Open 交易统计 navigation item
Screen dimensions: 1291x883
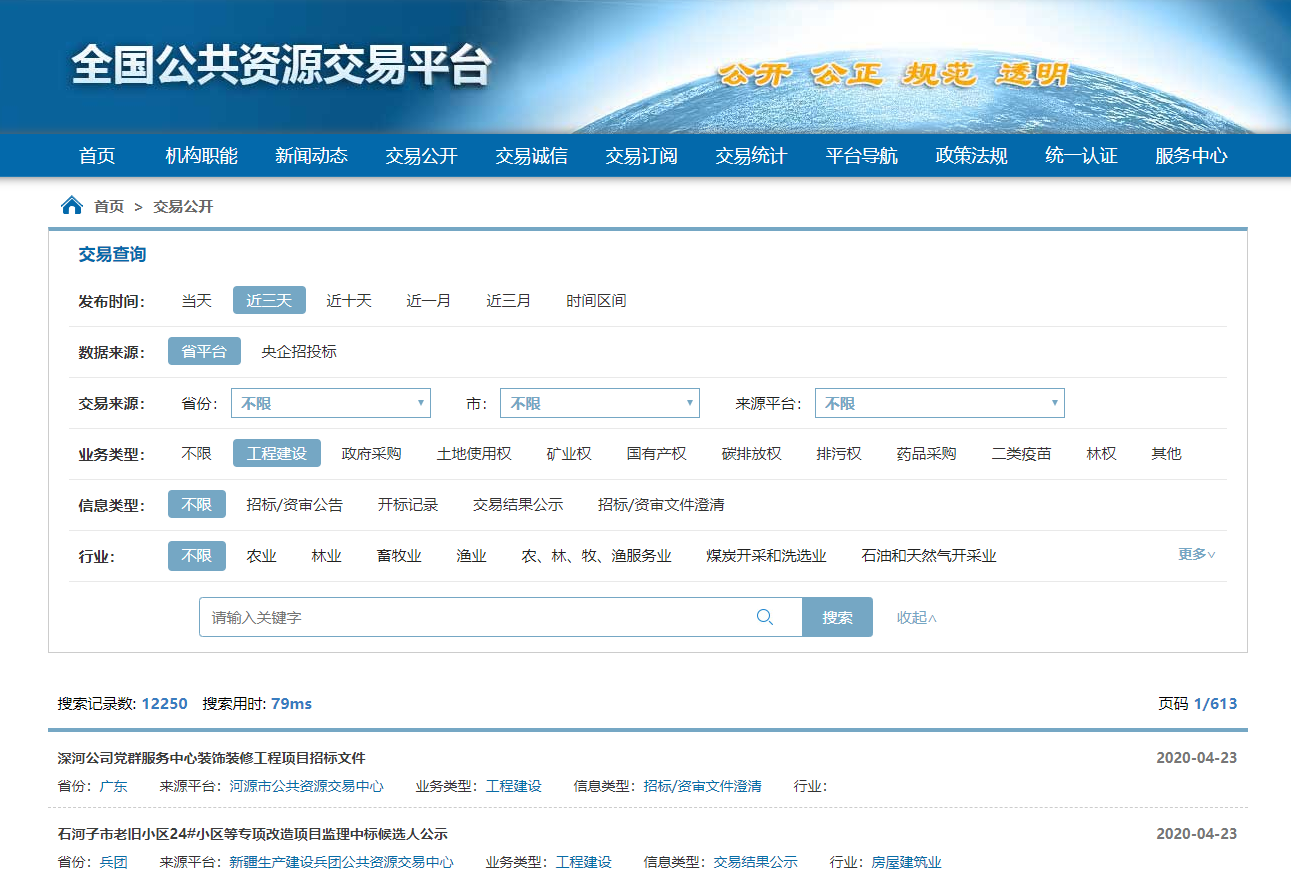click(752, 156)
